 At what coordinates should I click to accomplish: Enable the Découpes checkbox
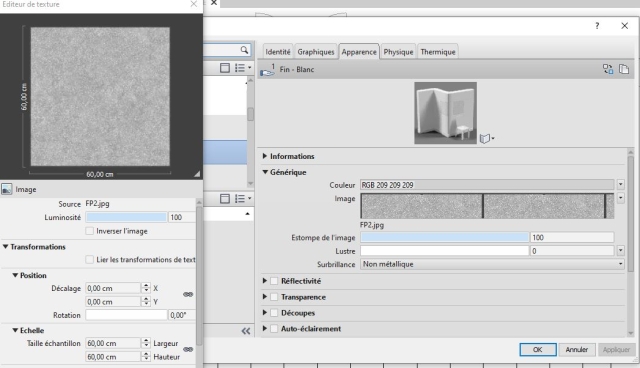274,313
